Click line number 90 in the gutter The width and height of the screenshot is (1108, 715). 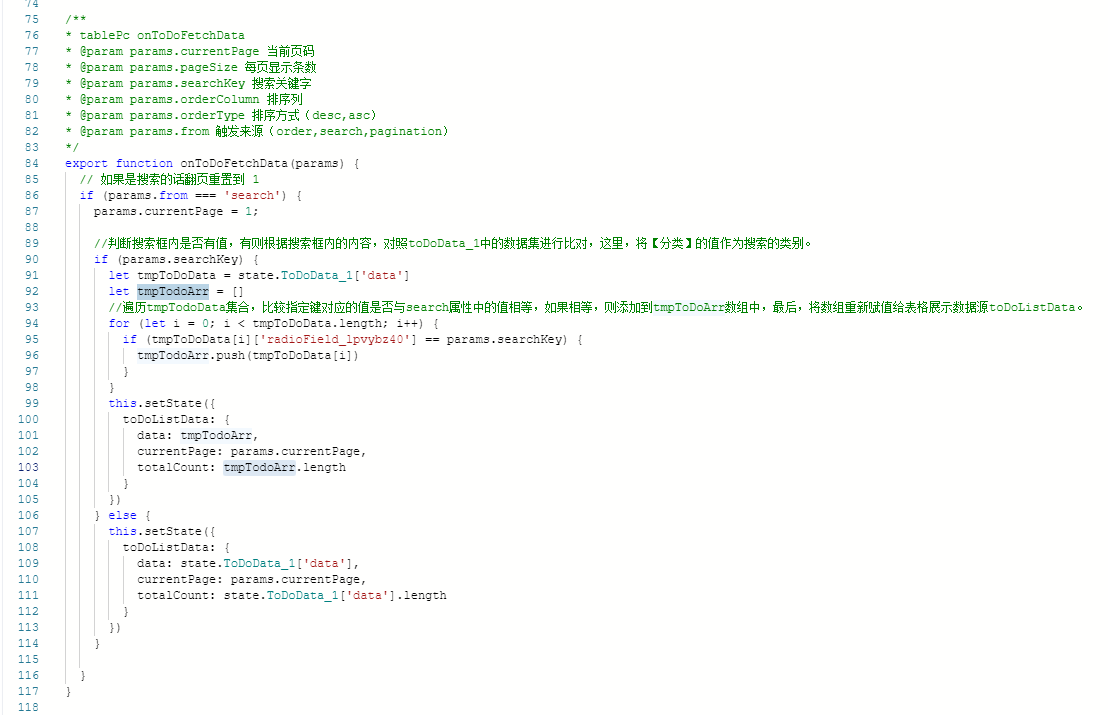pos(32,259)
